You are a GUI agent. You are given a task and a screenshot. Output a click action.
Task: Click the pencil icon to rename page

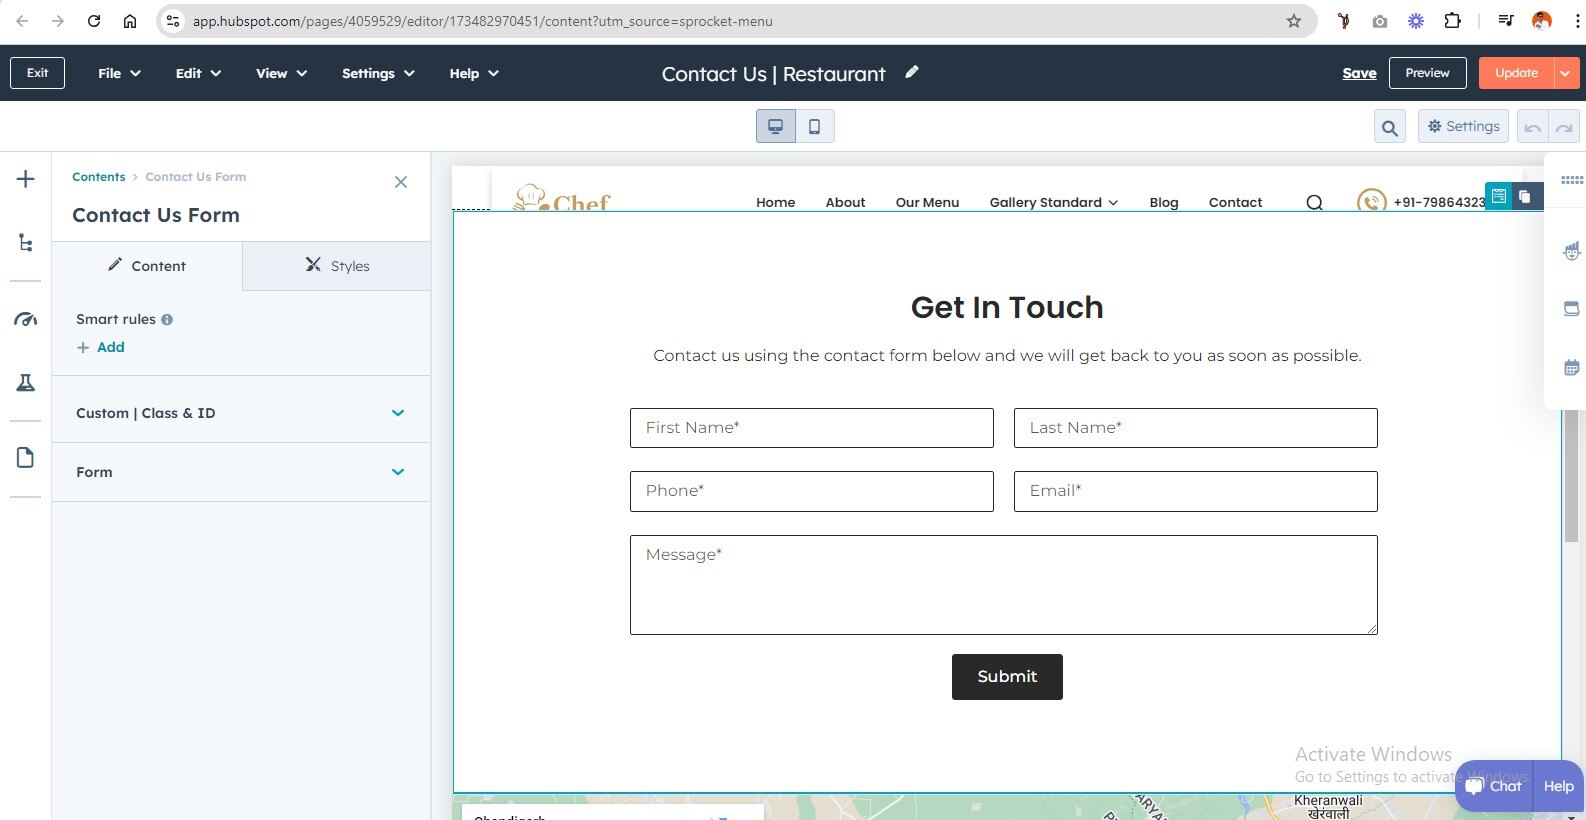(911, 72)
